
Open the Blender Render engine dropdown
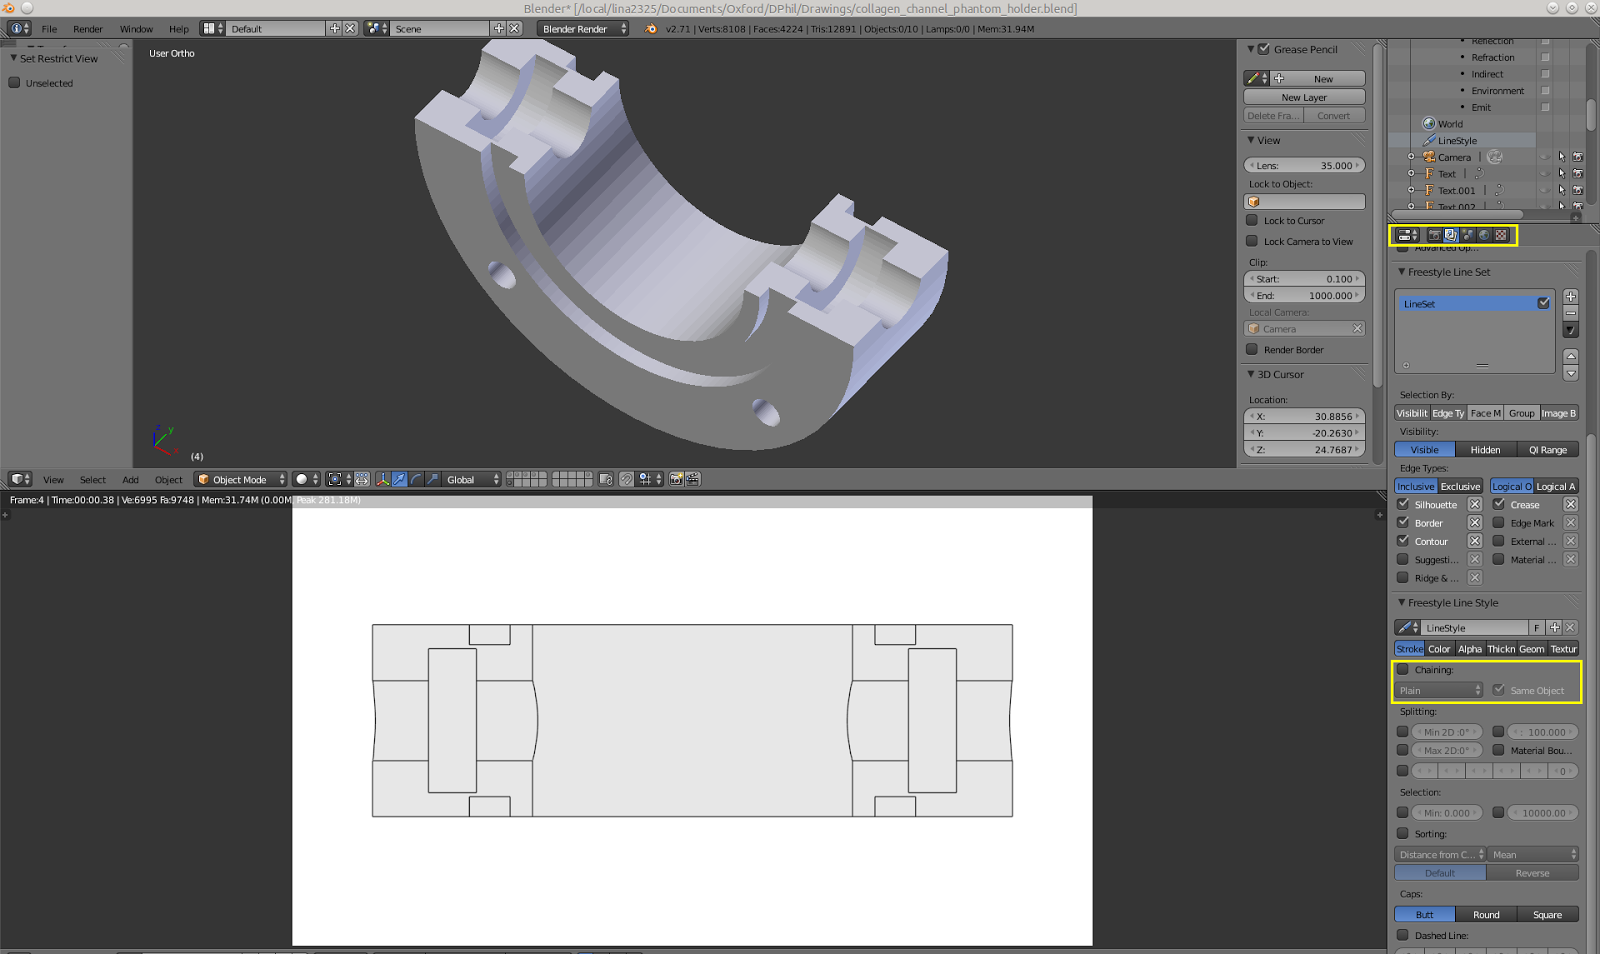coord(584,29)
